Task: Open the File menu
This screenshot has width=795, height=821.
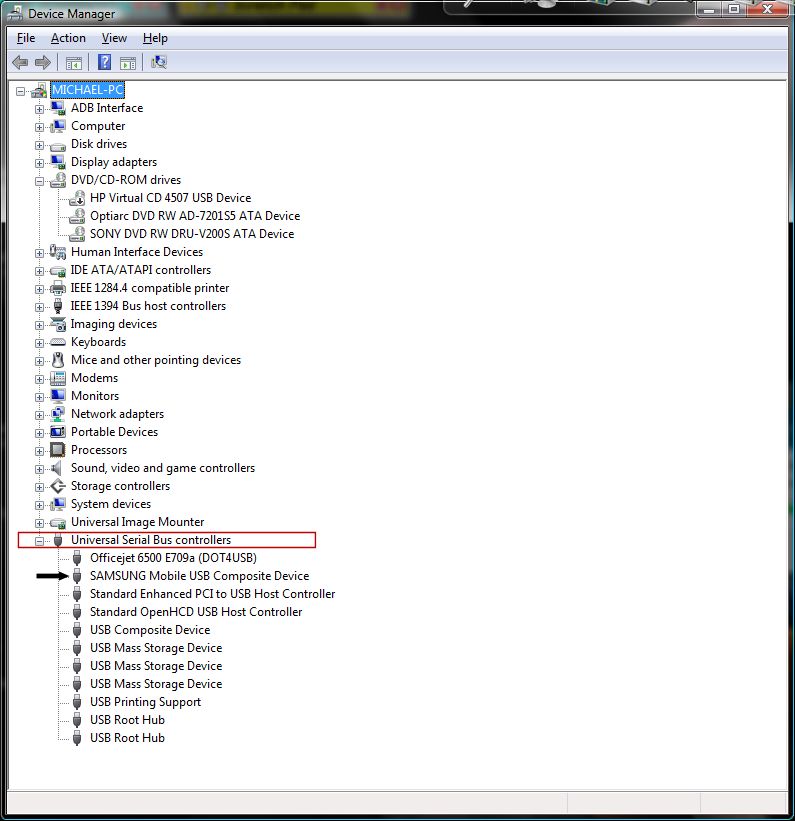Action: pyautogui.click(x=26, y=38)
